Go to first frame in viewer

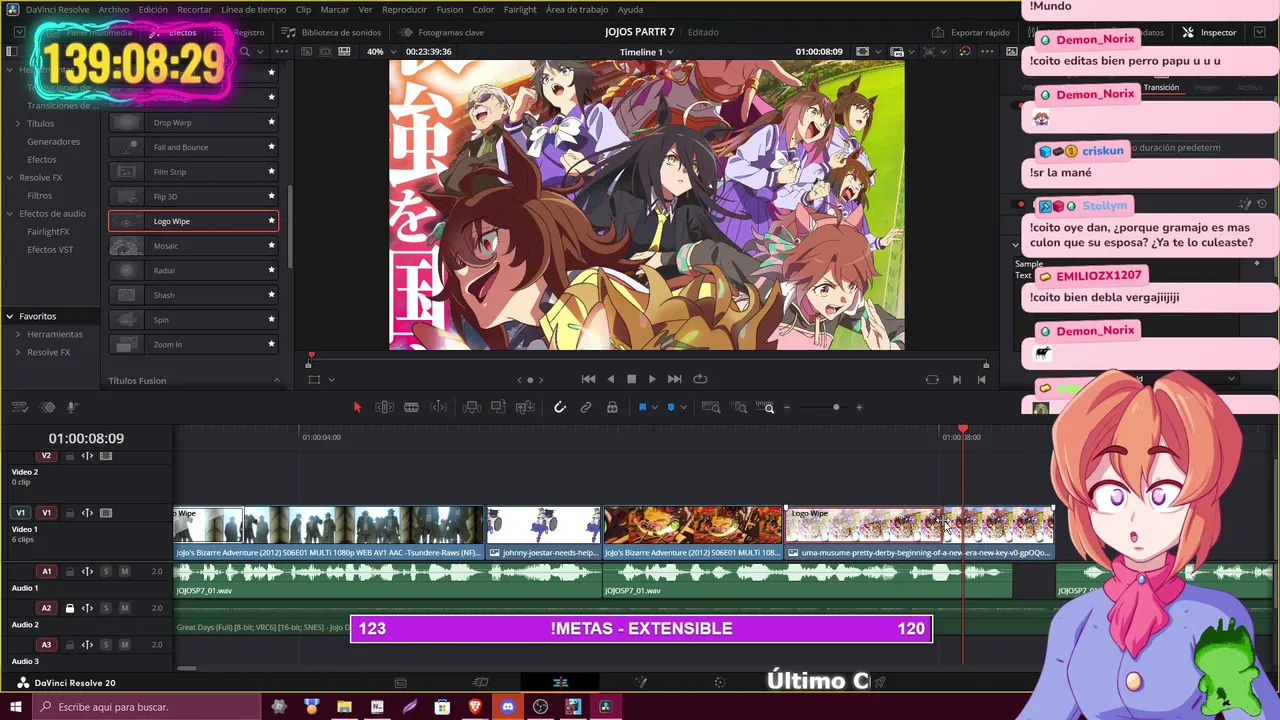pyautogui.click(x=588, y=379)
